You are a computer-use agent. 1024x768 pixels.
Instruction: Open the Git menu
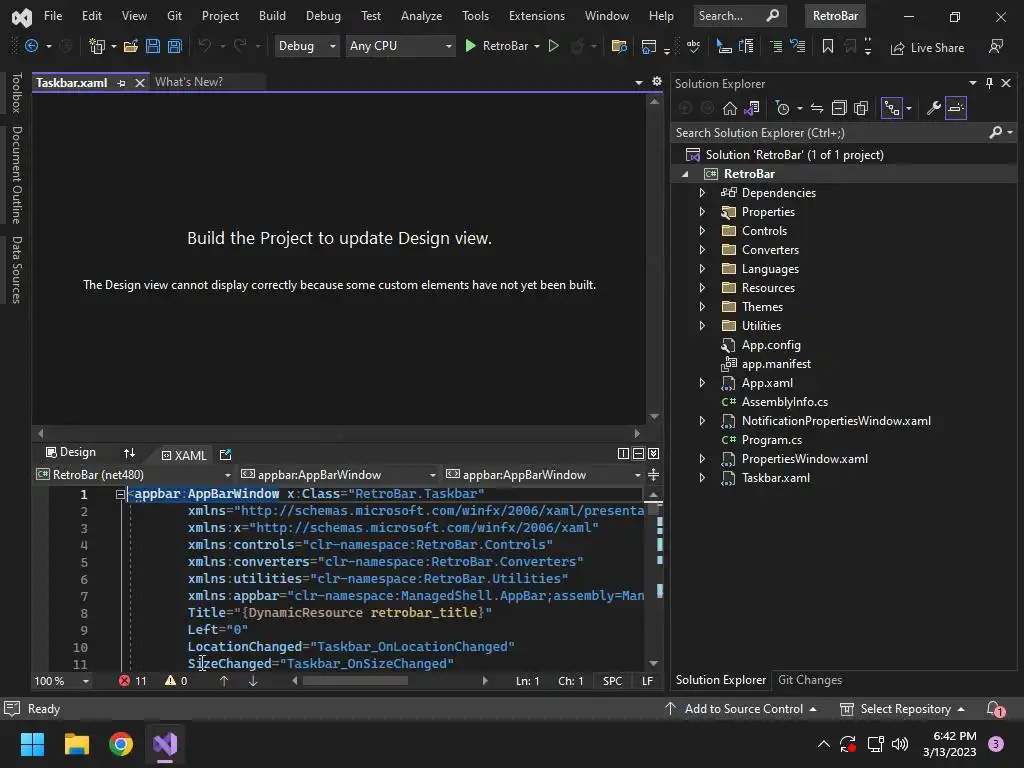tap(174, 16)
